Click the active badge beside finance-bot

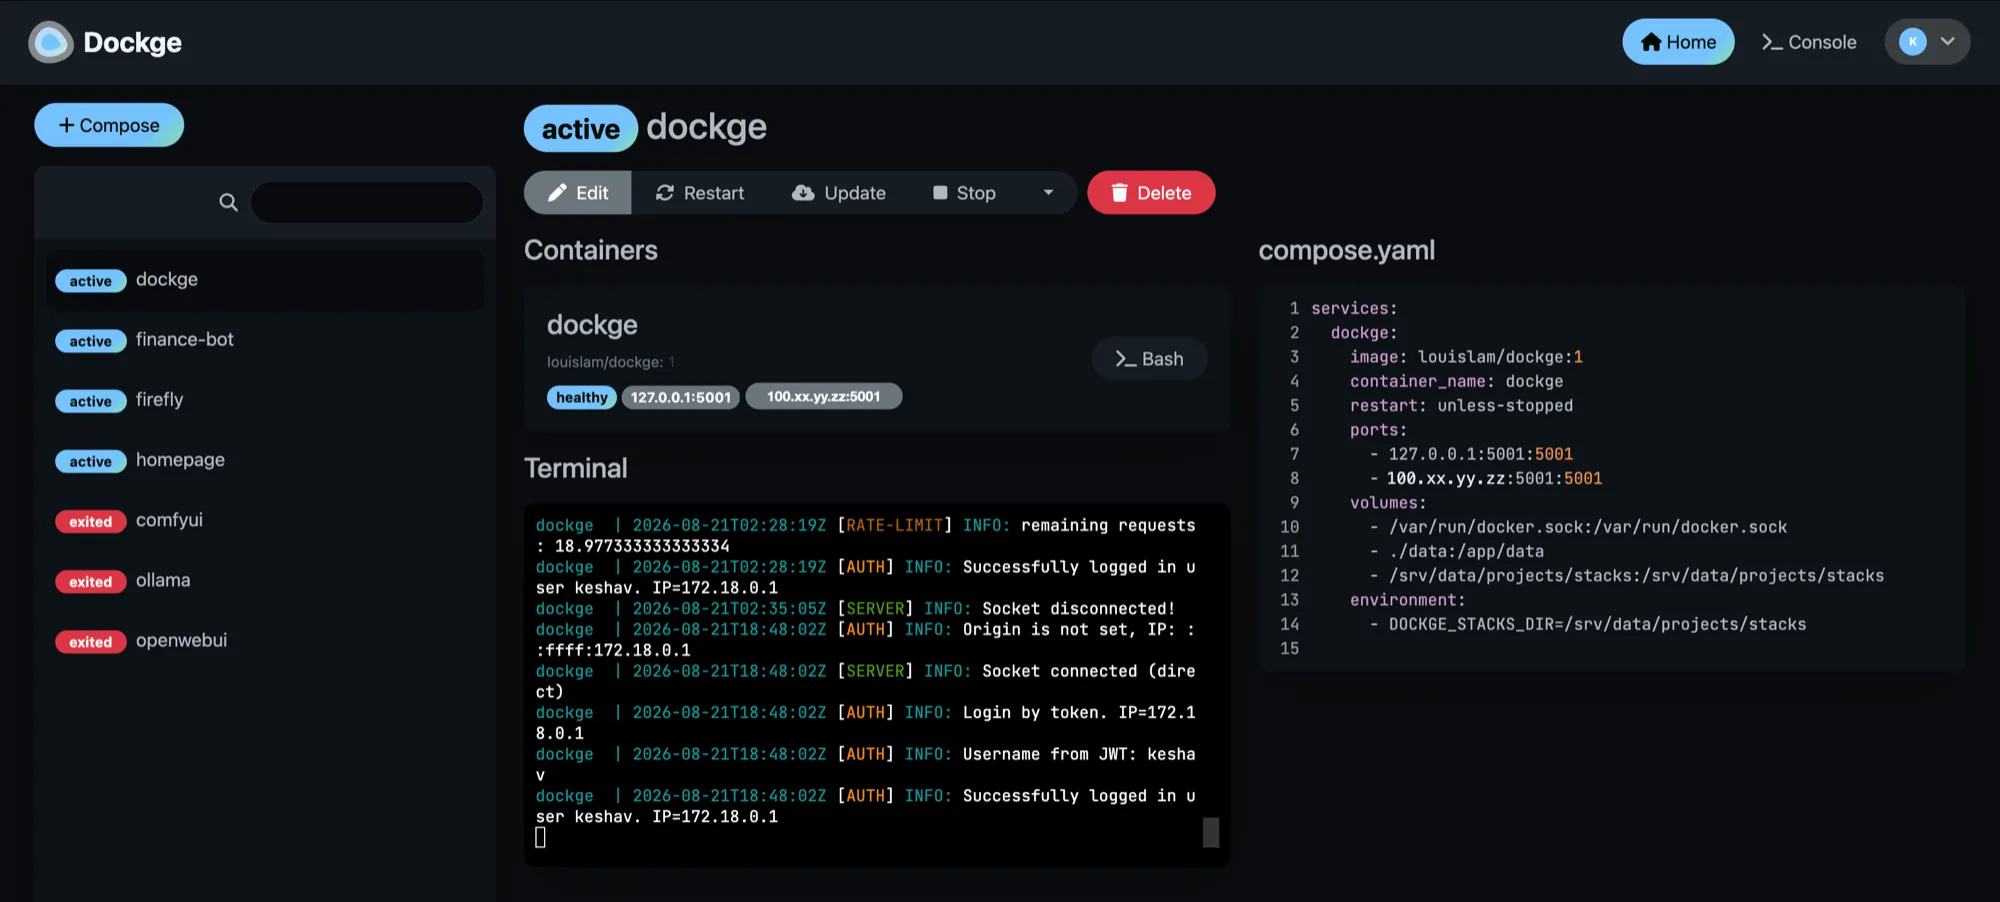click(x=91, y=341)
